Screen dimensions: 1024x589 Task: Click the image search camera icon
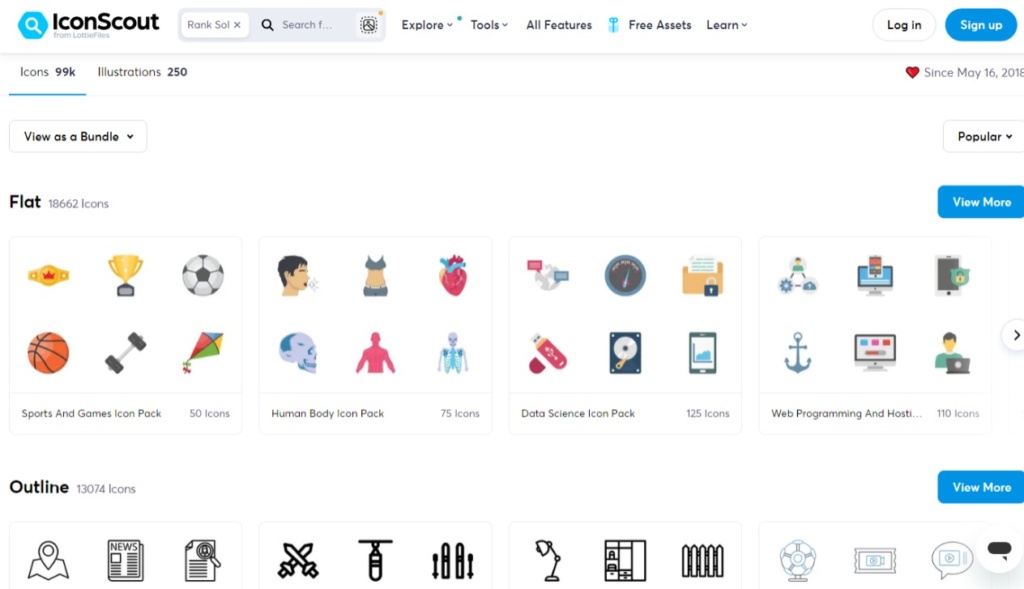[368, 25]
